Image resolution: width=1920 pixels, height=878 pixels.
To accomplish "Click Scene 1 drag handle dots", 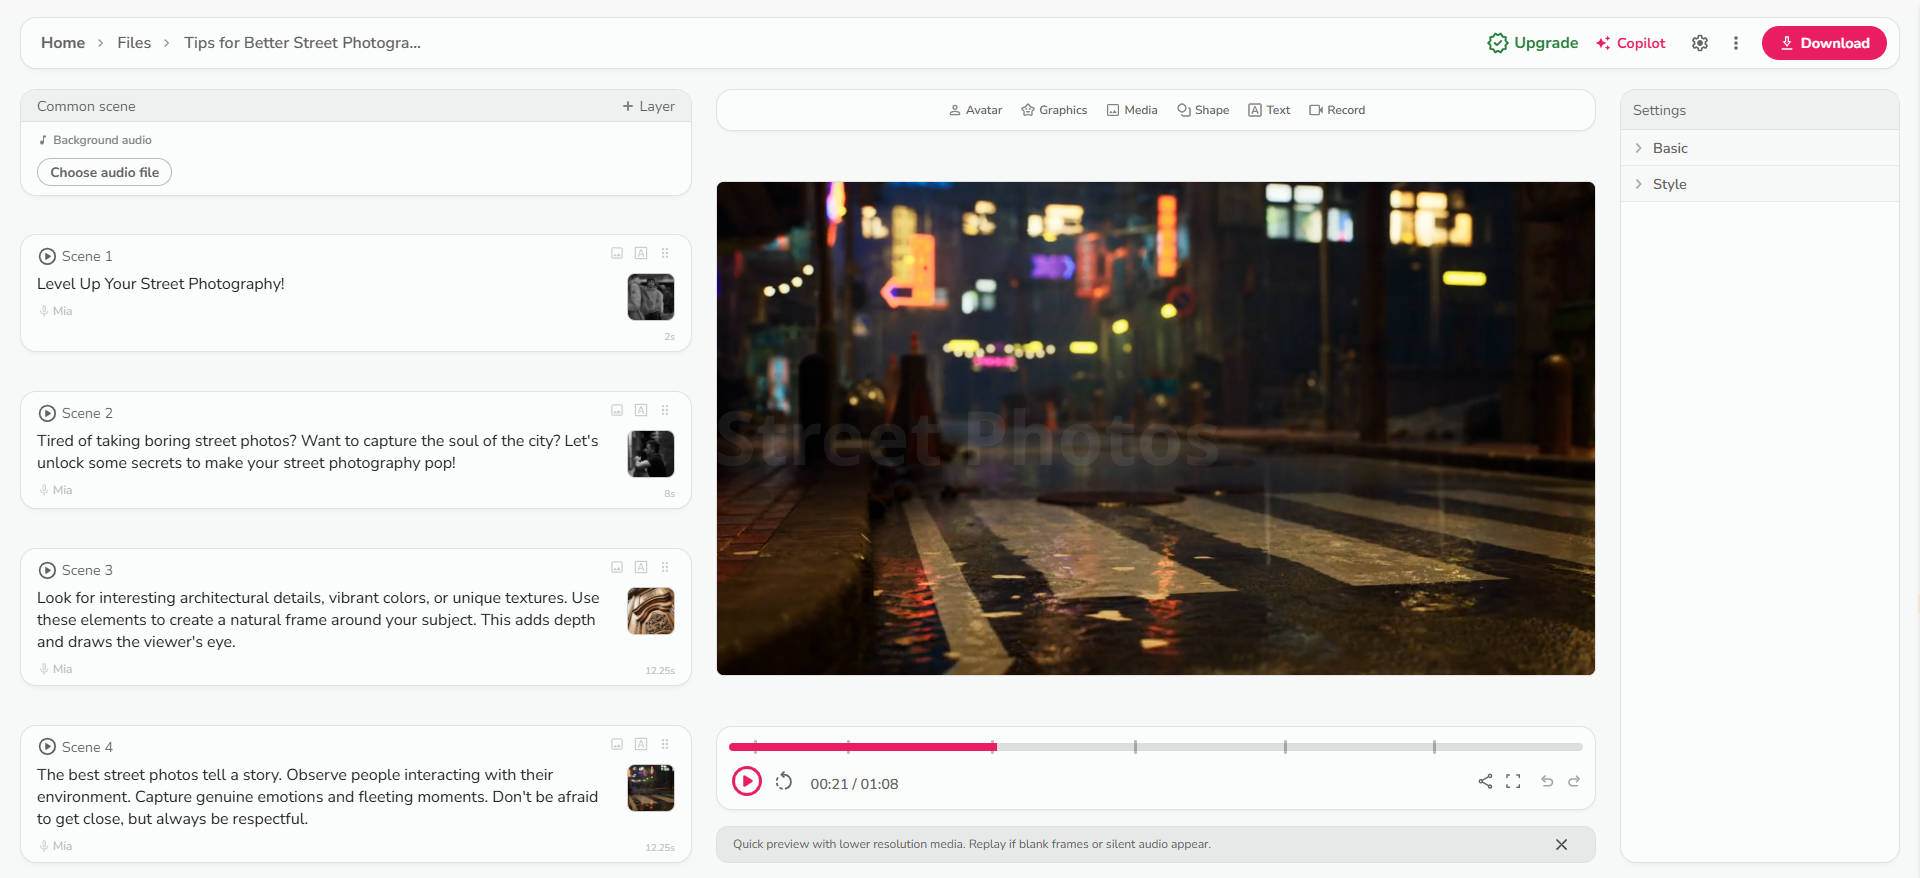I will click(x=665, y=253).
